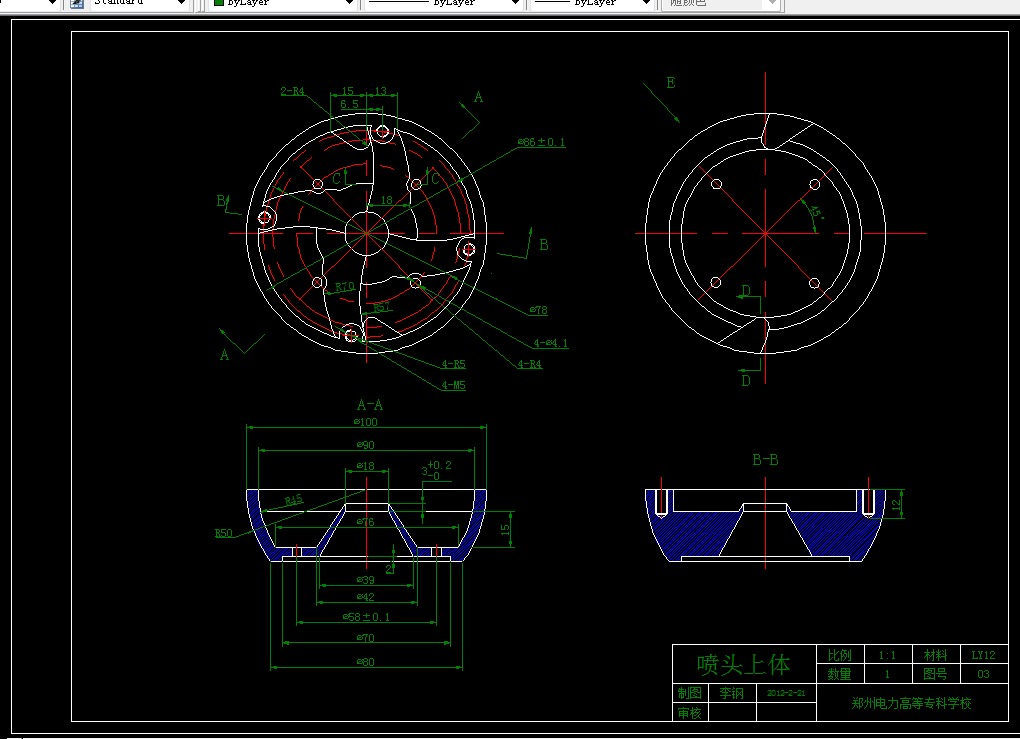Click the 比例 cell in title block
This screenshot has width=1020, height=739.
point(839,655)
